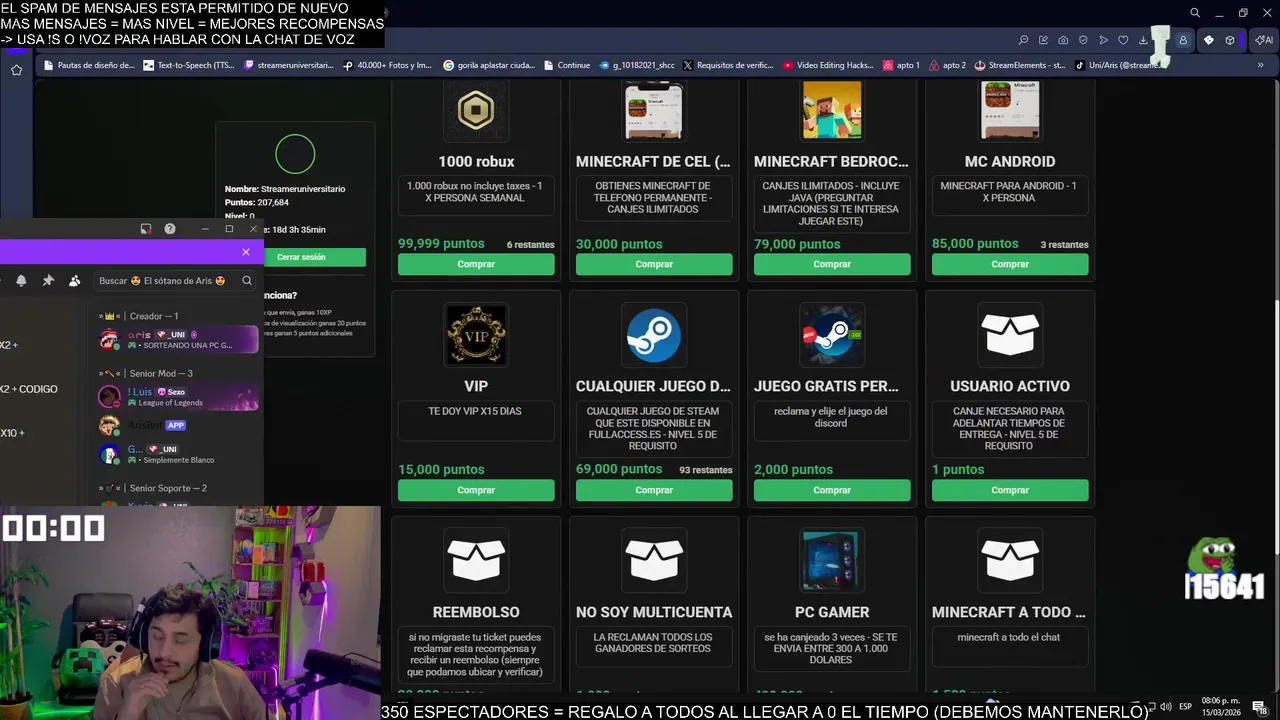Take a snapshot with the camera icon
Viewport: 1280px width, 720px height.
(1063, 40)
